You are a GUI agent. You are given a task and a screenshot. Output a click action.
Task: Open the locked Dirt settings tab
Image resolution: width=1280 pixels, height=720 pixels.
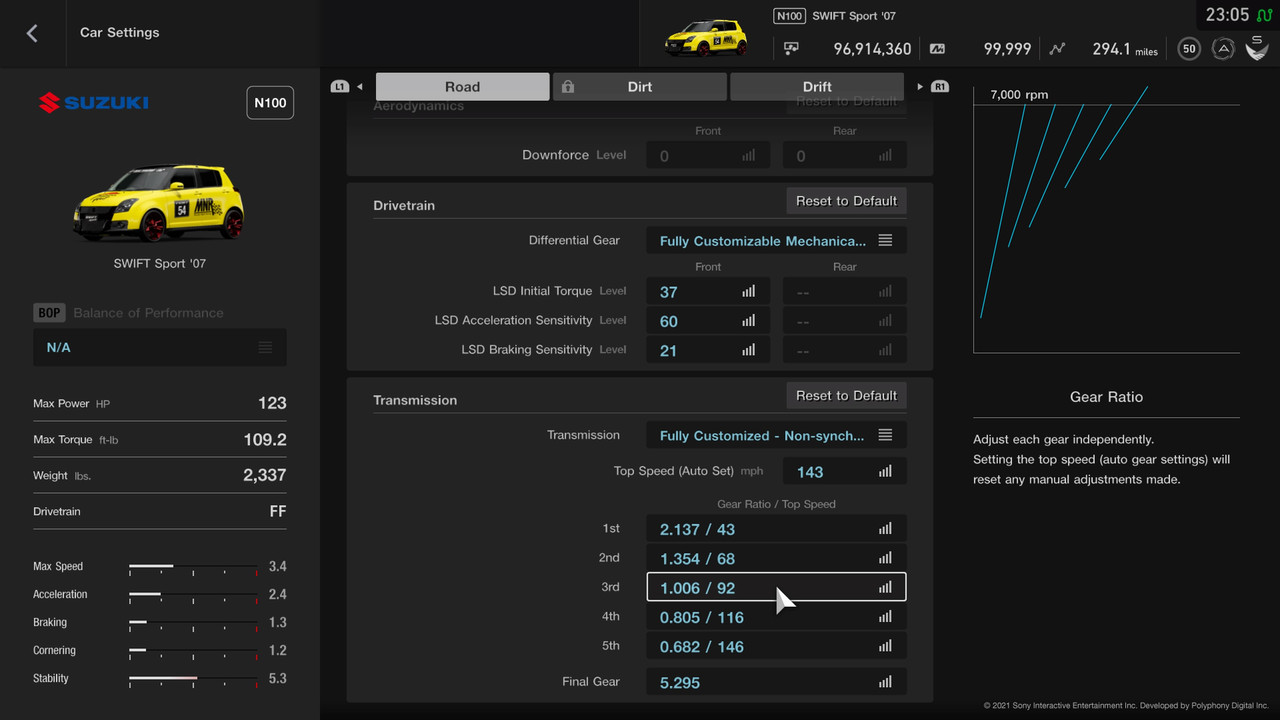(640, 87)
